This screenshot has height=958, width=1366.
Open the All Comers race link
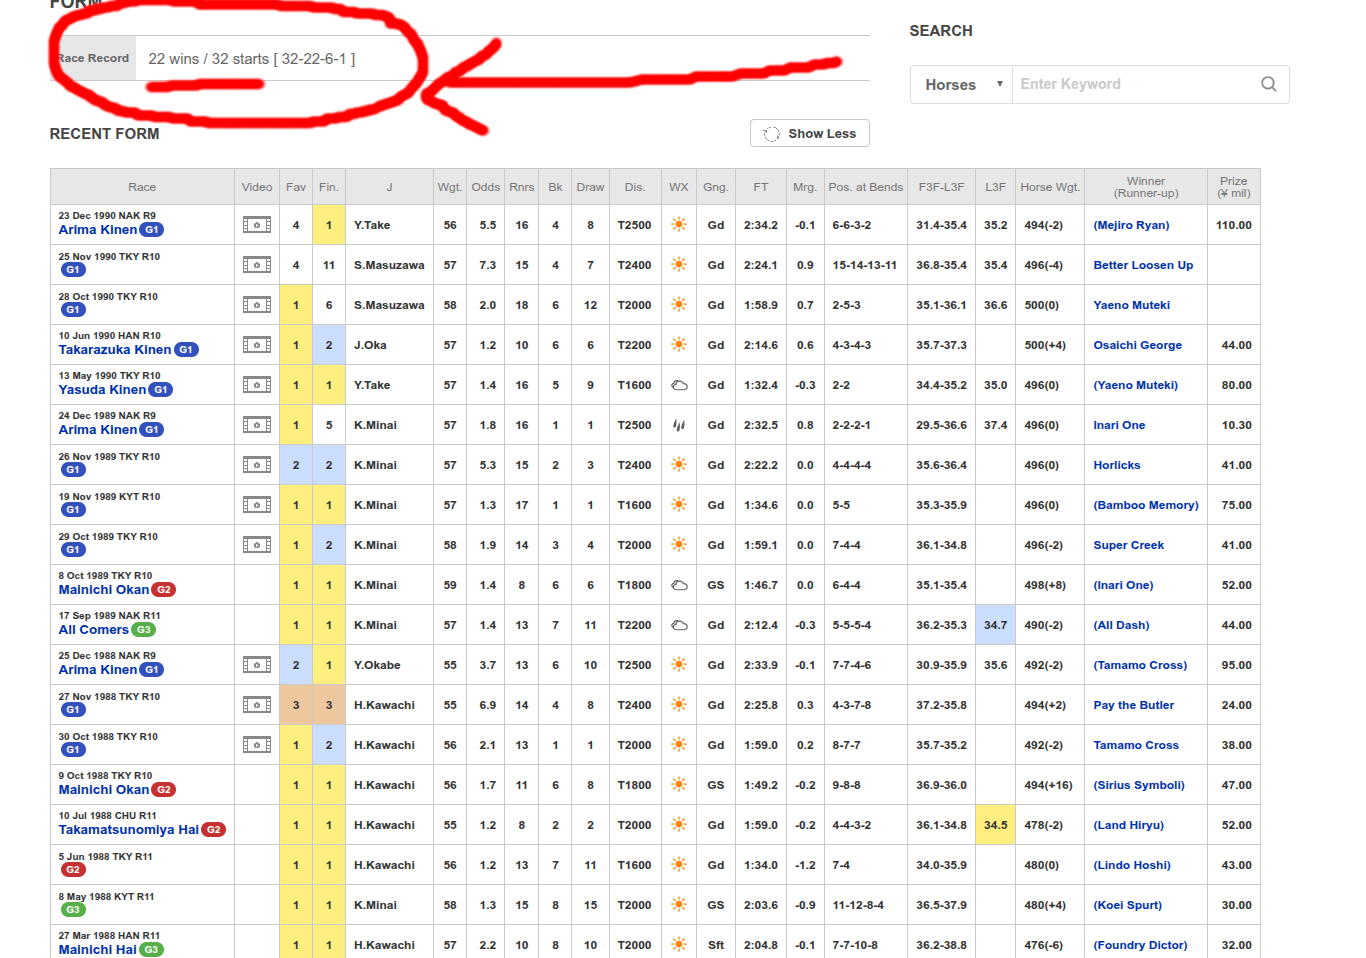point(94,630)
